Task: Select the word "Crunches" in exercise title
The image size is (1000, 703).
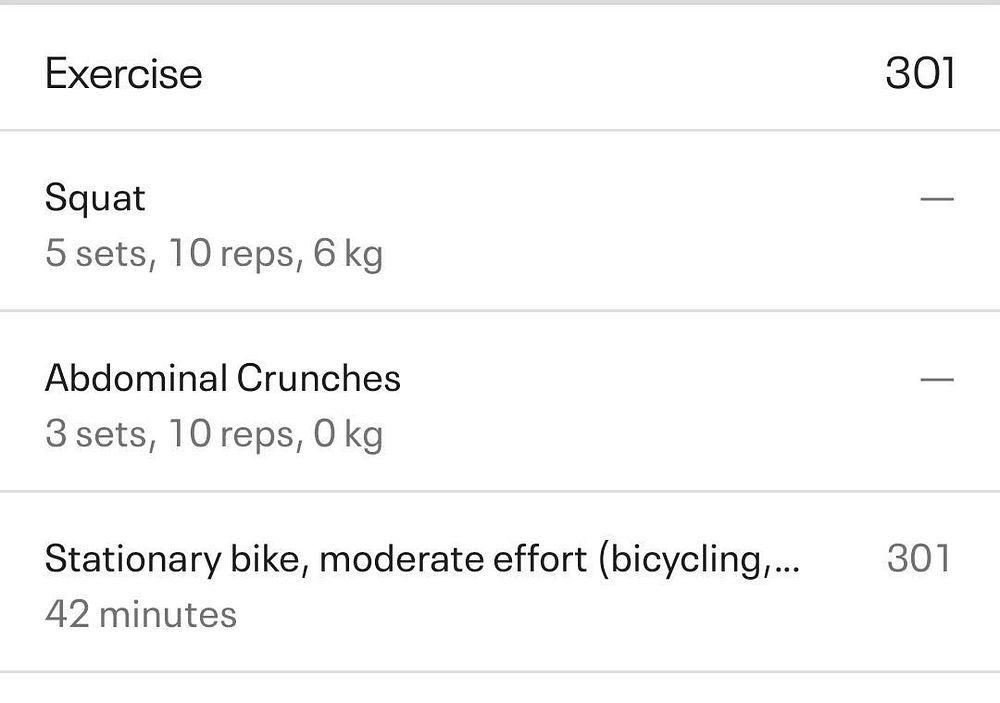Action: (x=318, y=378)
